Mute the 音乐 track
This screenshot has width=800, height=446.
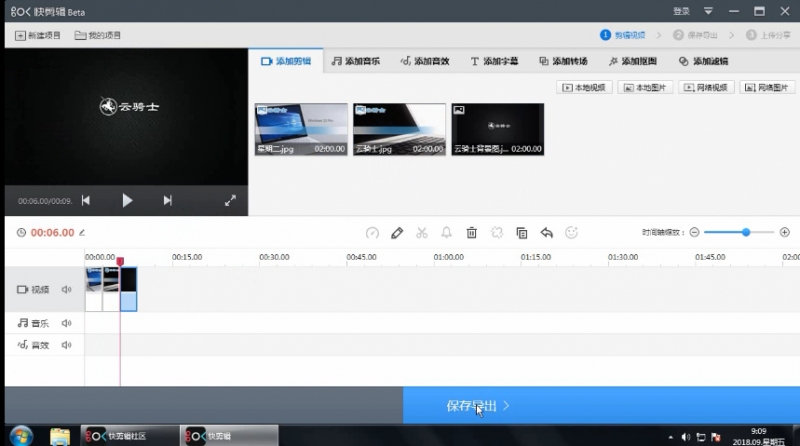tap(66, 323)
